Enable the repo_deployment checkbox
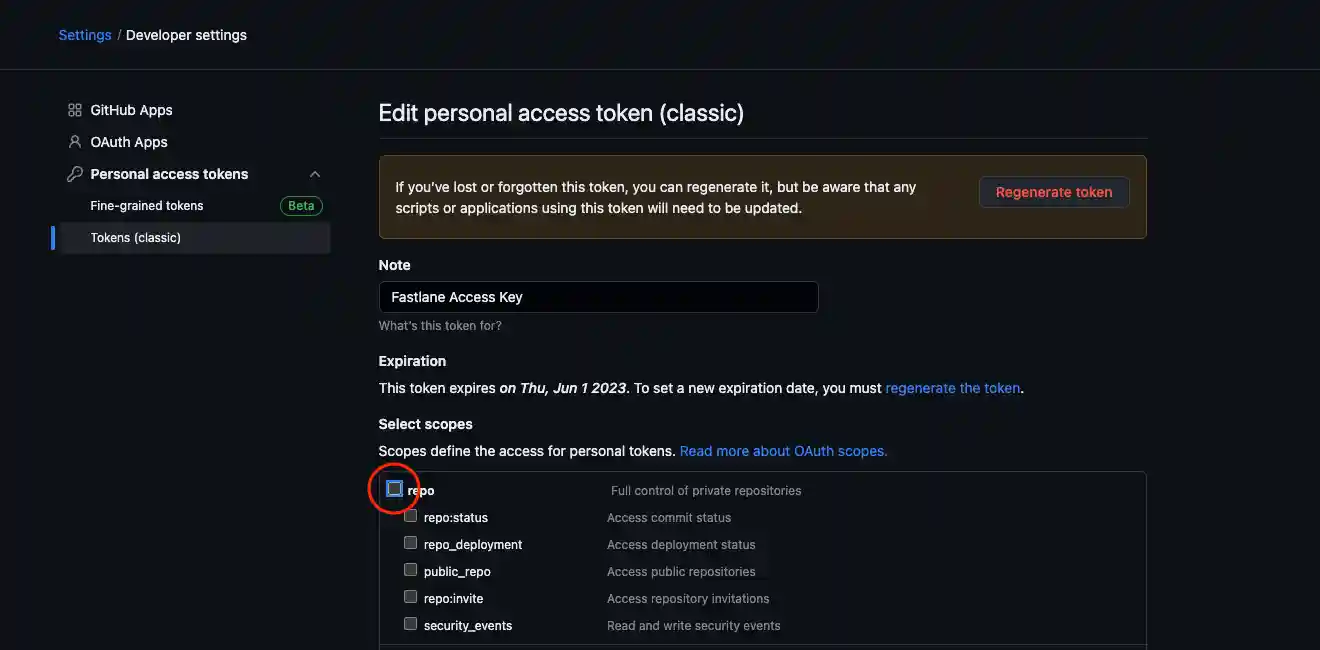1320x650 pixels. click(410, 542)
